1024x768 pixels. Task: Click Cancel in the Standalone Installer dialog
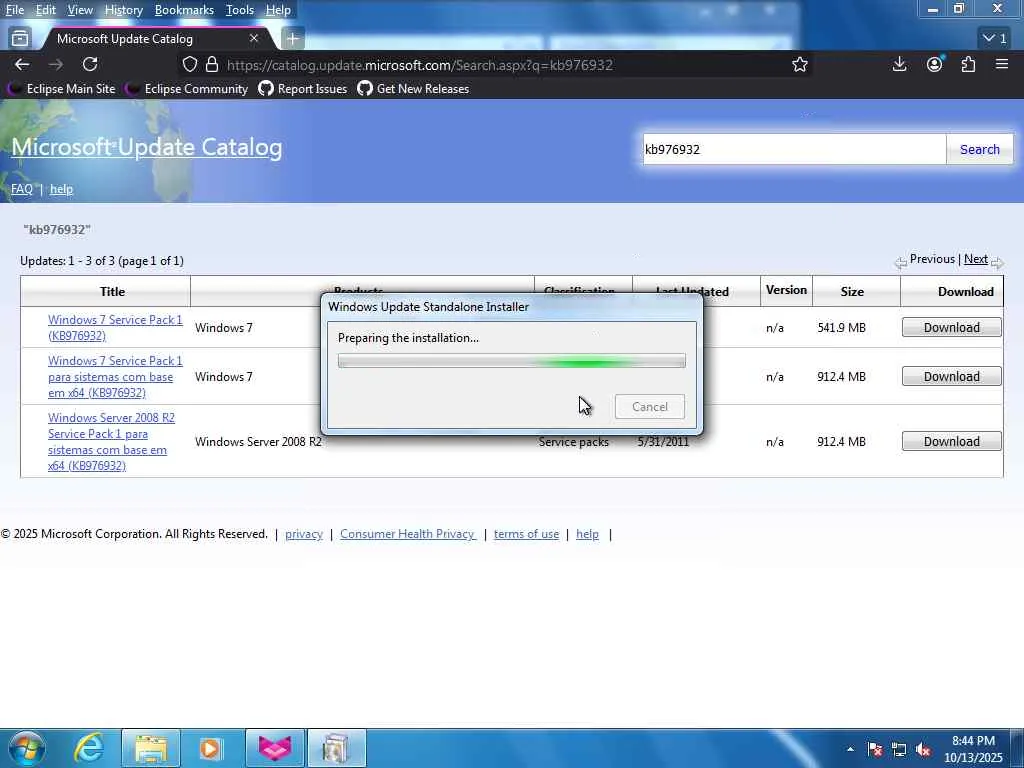click(x=650, y=407)
